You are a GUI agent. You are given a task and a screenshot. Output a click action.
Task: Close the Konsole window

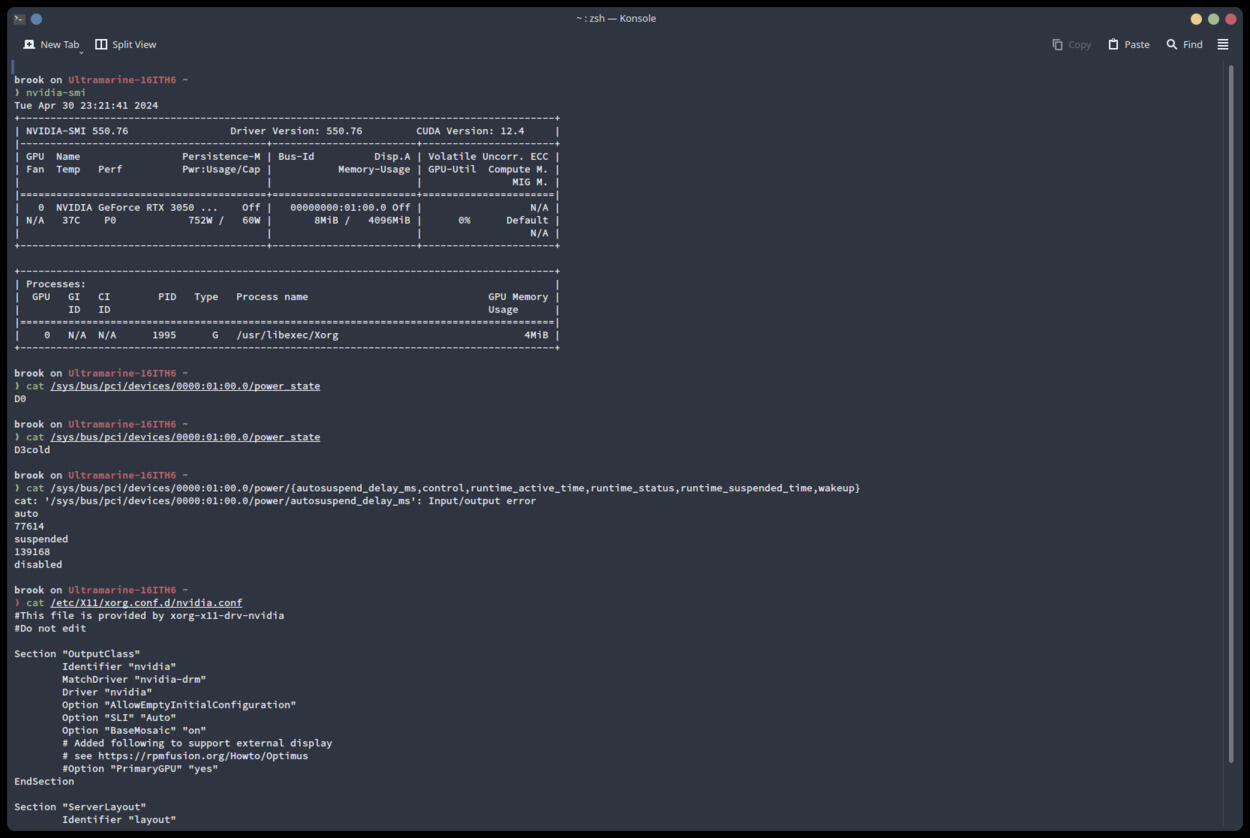[x=1231, y=19]
